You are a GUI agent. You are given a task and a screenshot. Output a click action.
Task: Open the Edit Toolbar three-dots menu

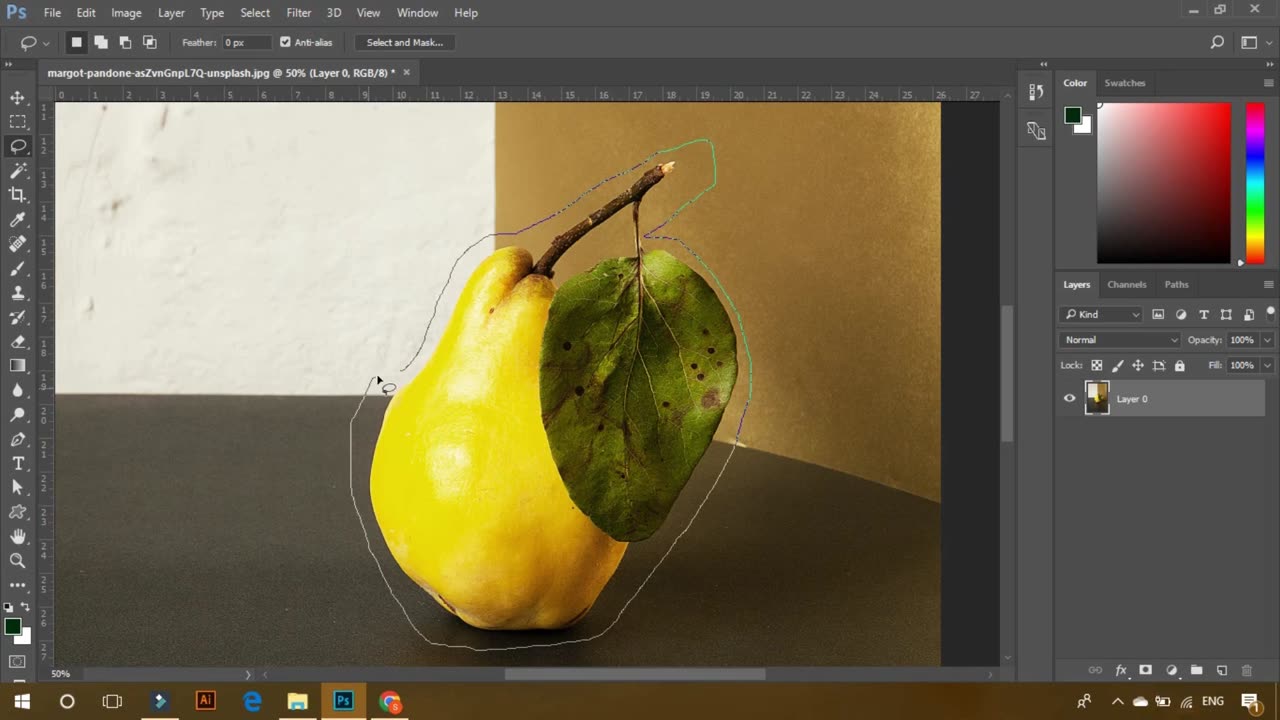coord(18,585)
